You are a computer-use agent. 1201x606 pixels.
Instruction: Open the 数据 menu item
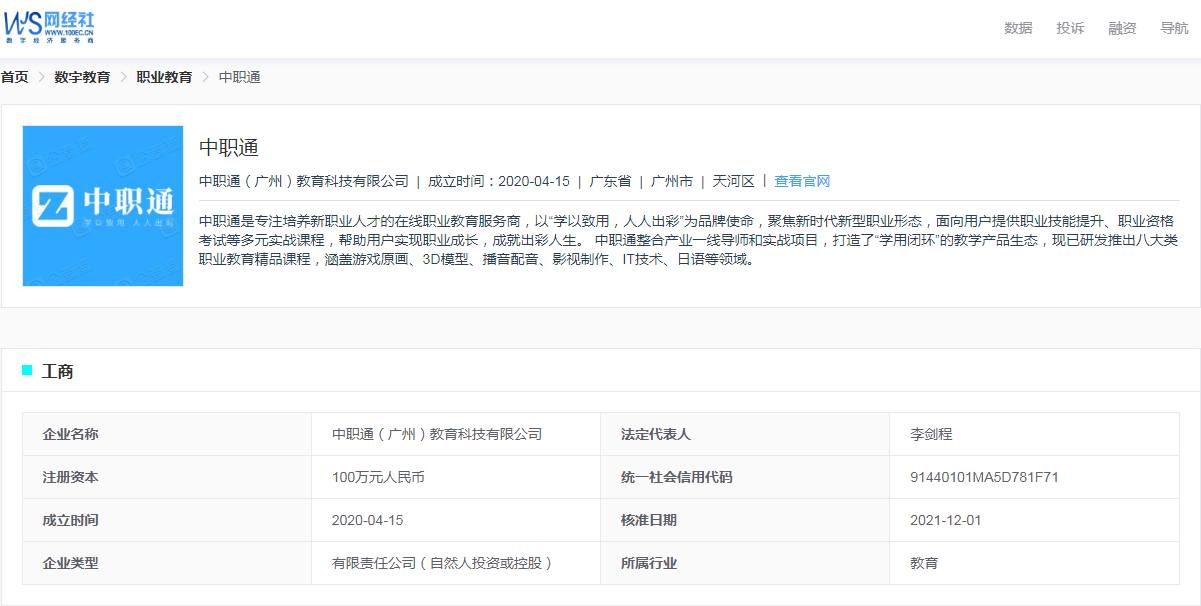coord(1018,28)
